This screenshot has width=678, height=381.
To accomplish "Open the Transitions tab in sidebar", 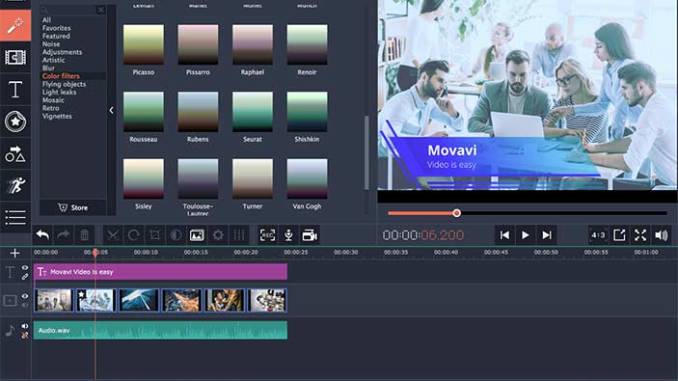I will pos(16,58).
